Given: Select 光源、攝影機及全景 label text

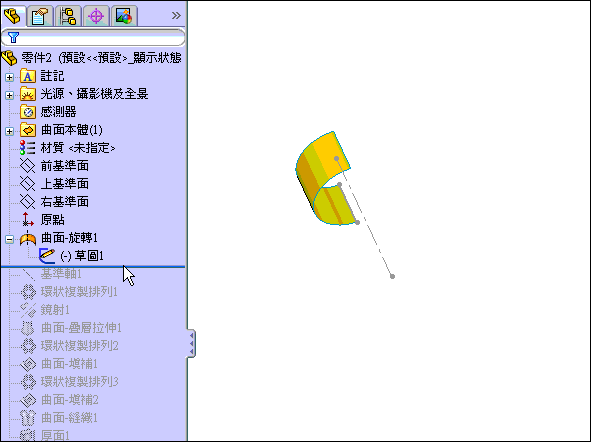Looking at the screenshot, I should [x=94, y=94].
